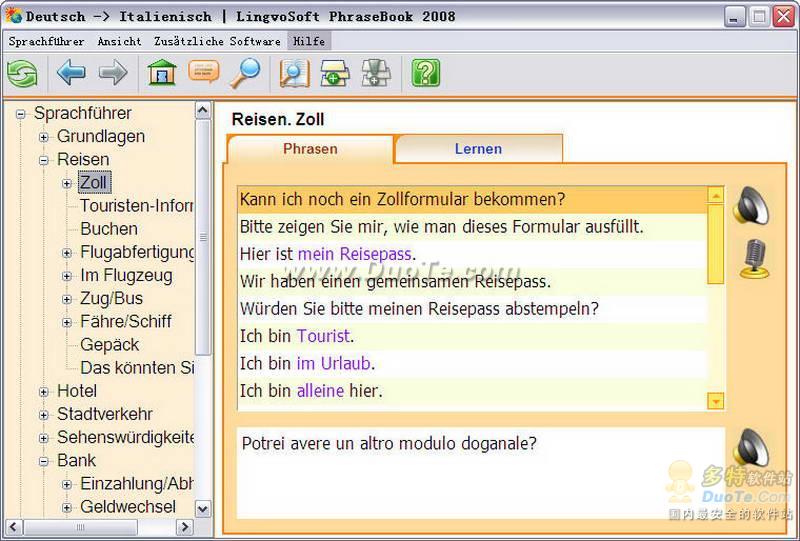This screenshot has height=541, width=800.
Task: Click the 'im Urlaub' purple link
Action: tap(334, 363)
